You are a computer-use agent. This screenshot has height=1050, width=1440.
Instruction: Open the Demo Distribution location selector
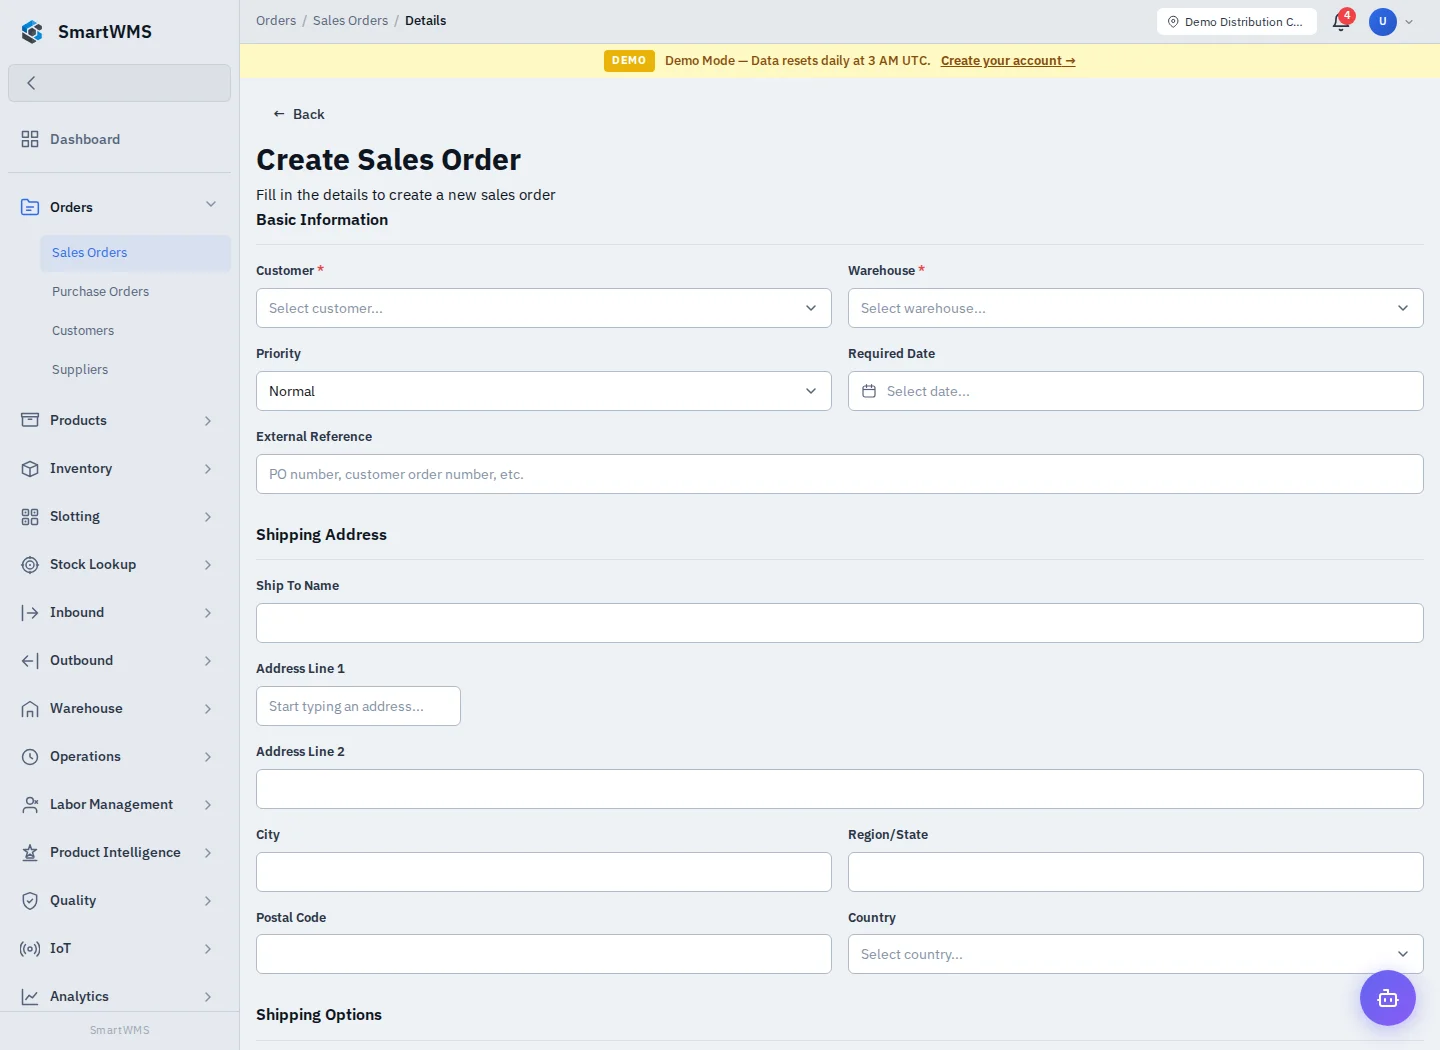click(x=1237, y=21)
